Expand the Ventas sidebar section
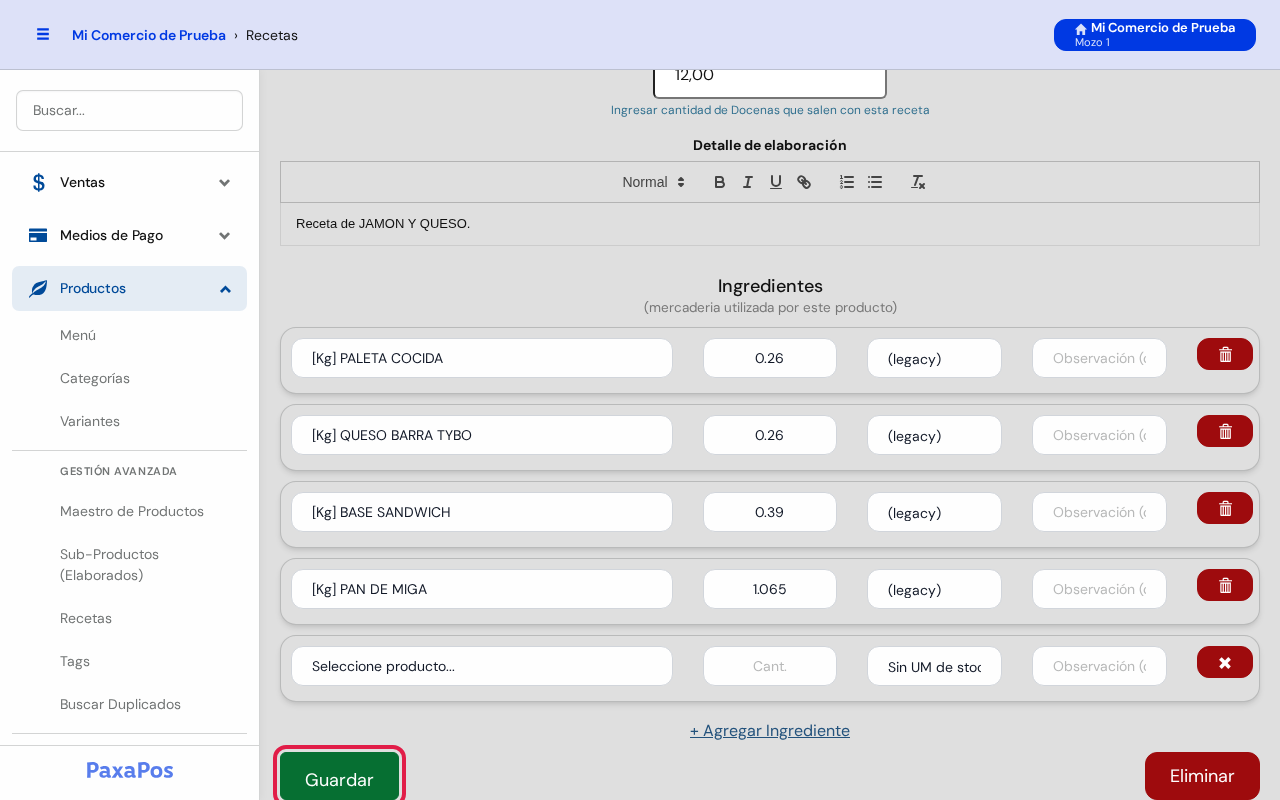 129,182
